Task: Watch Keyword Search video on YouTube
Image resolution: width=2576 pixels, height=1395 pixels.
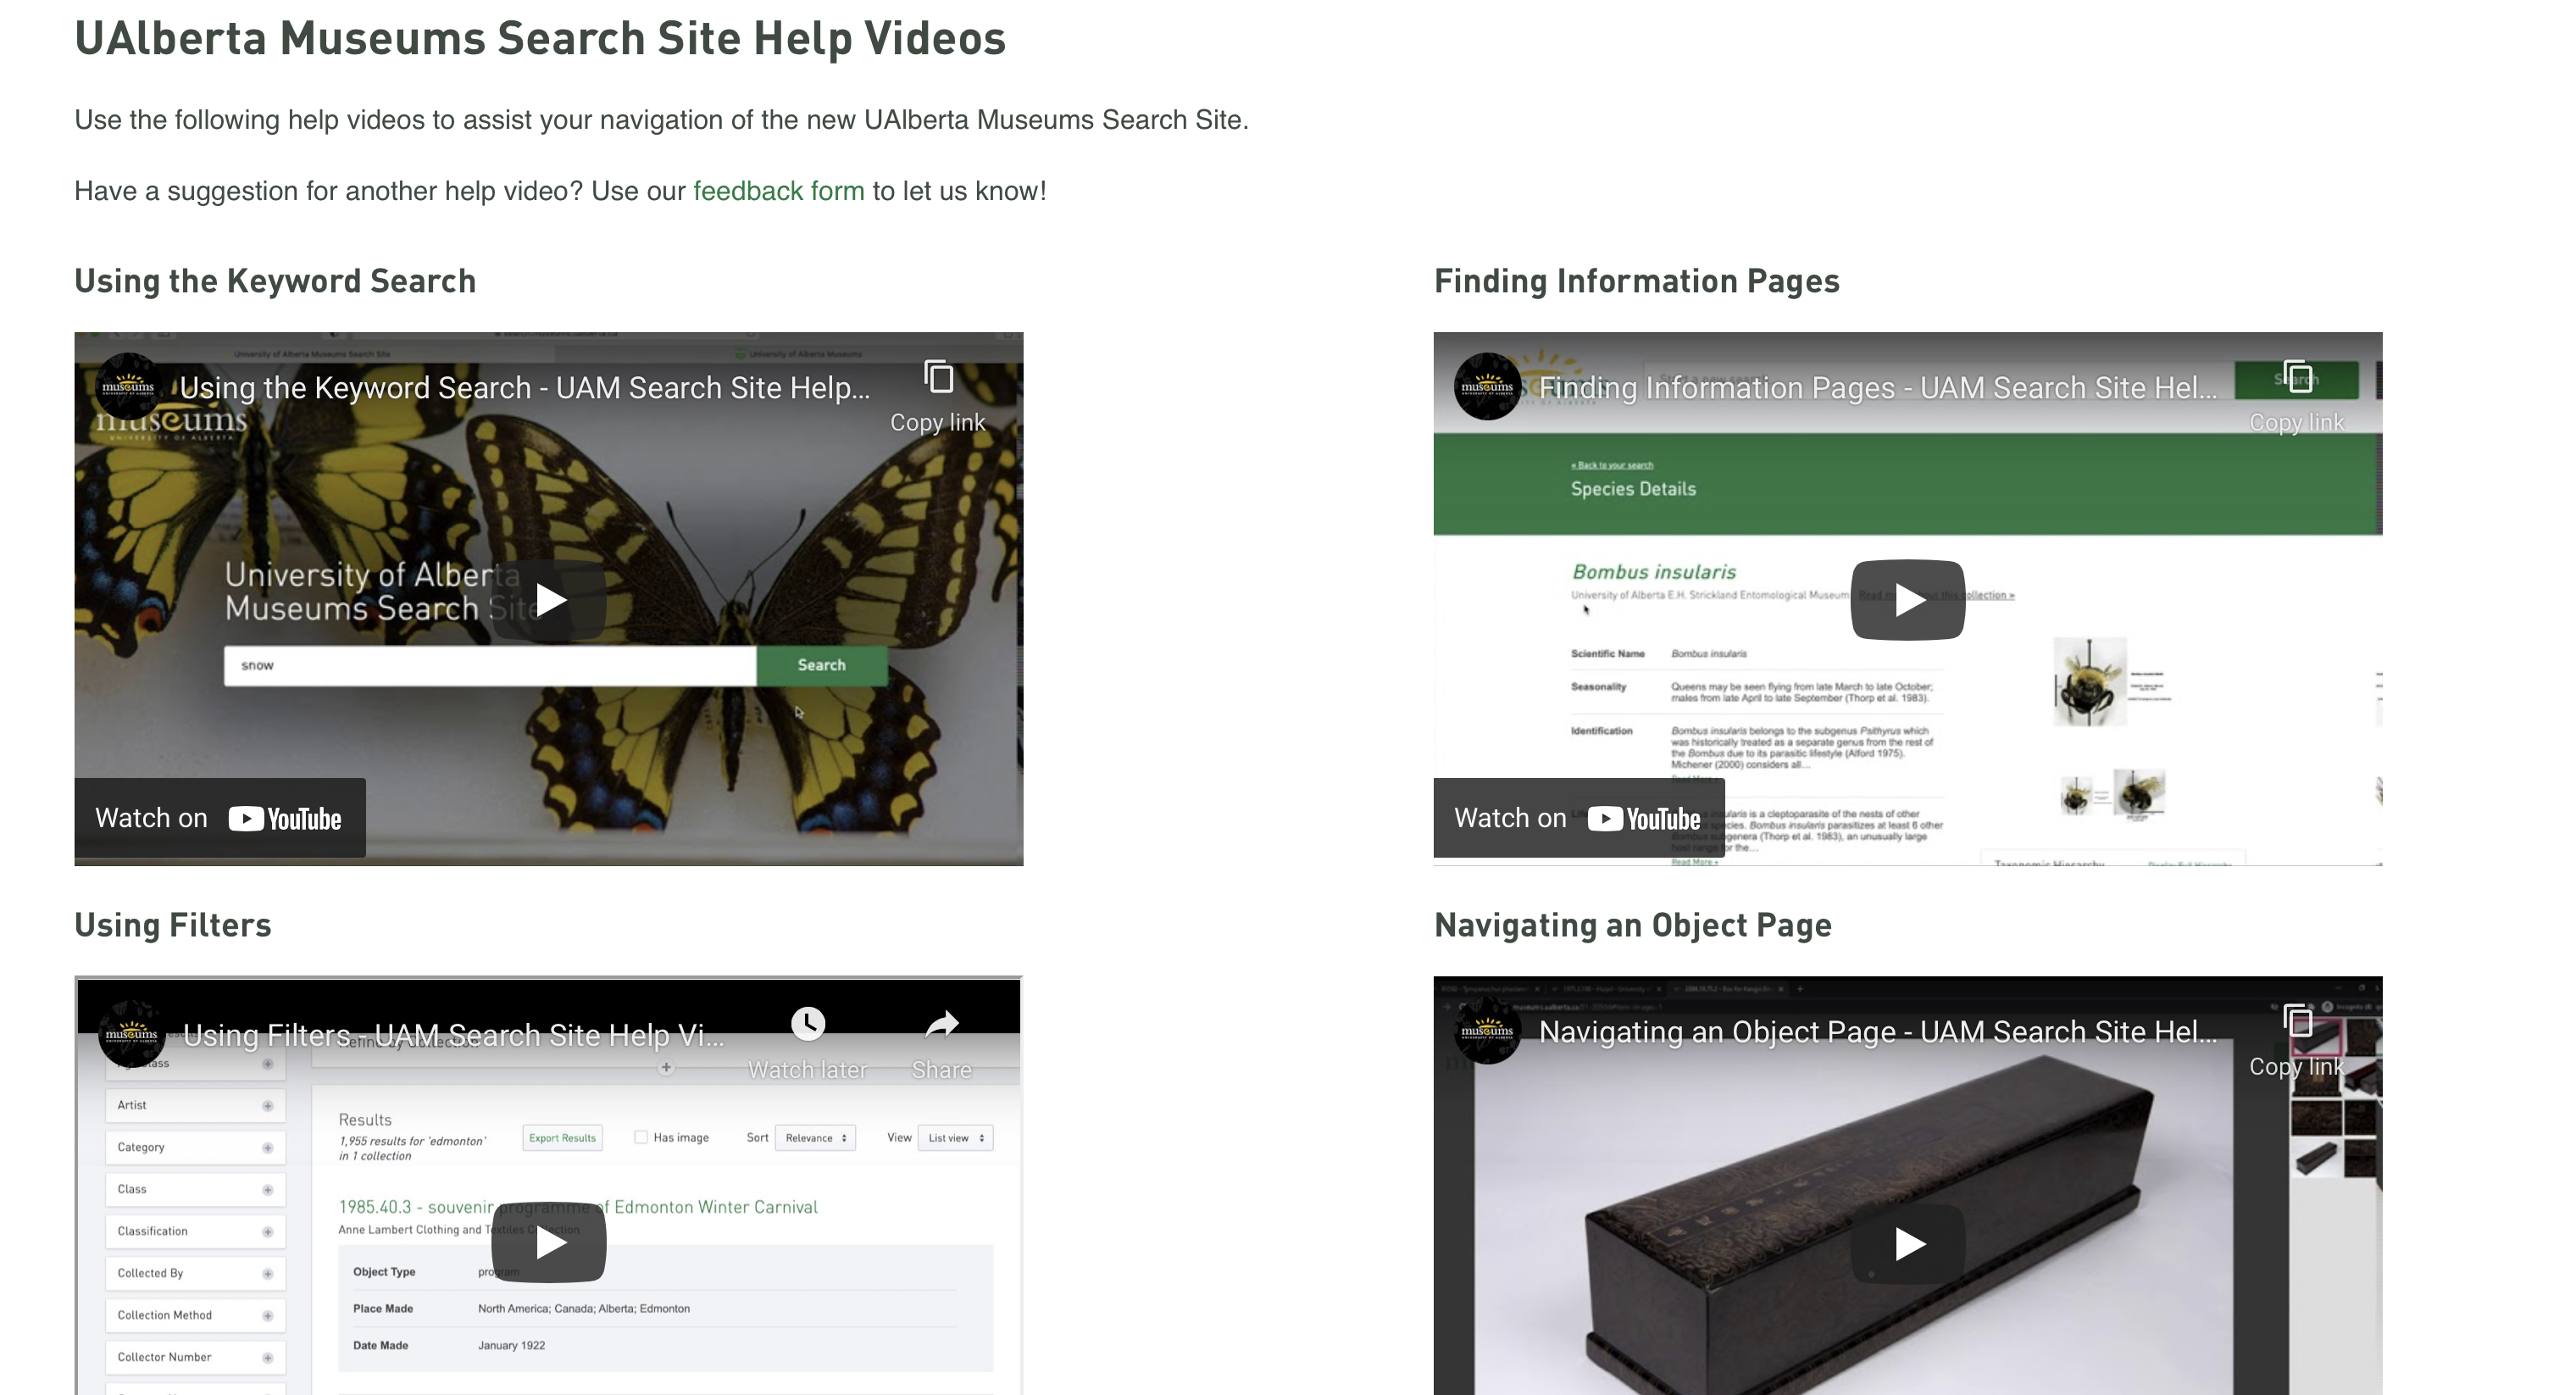Action: pos(220,818)
